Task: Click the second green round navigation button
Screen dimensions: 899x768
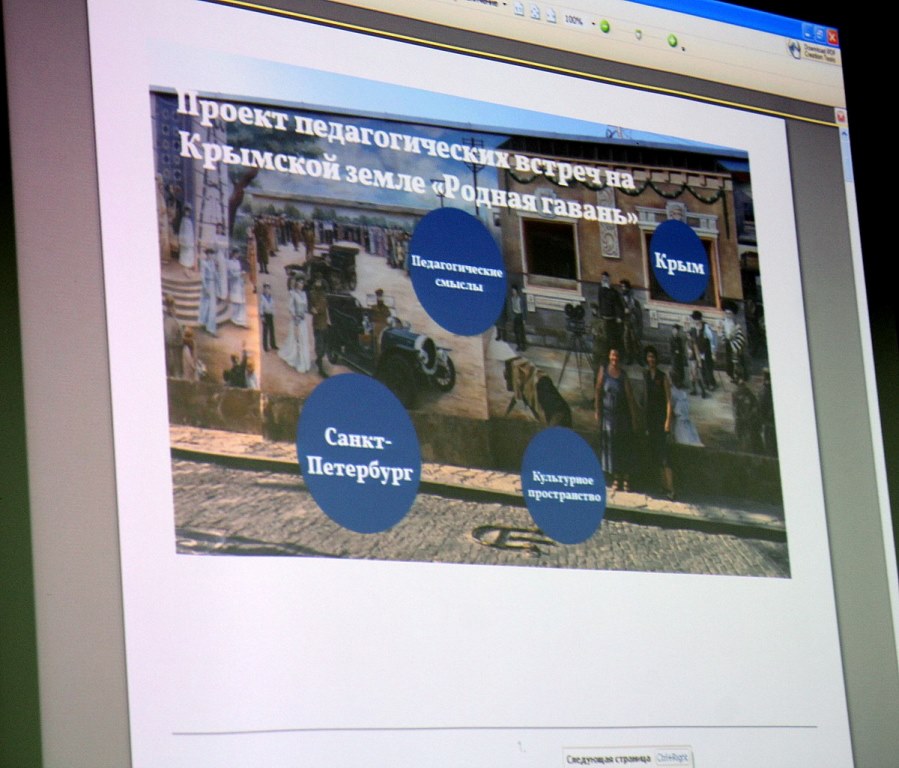Action: (673, 40)
